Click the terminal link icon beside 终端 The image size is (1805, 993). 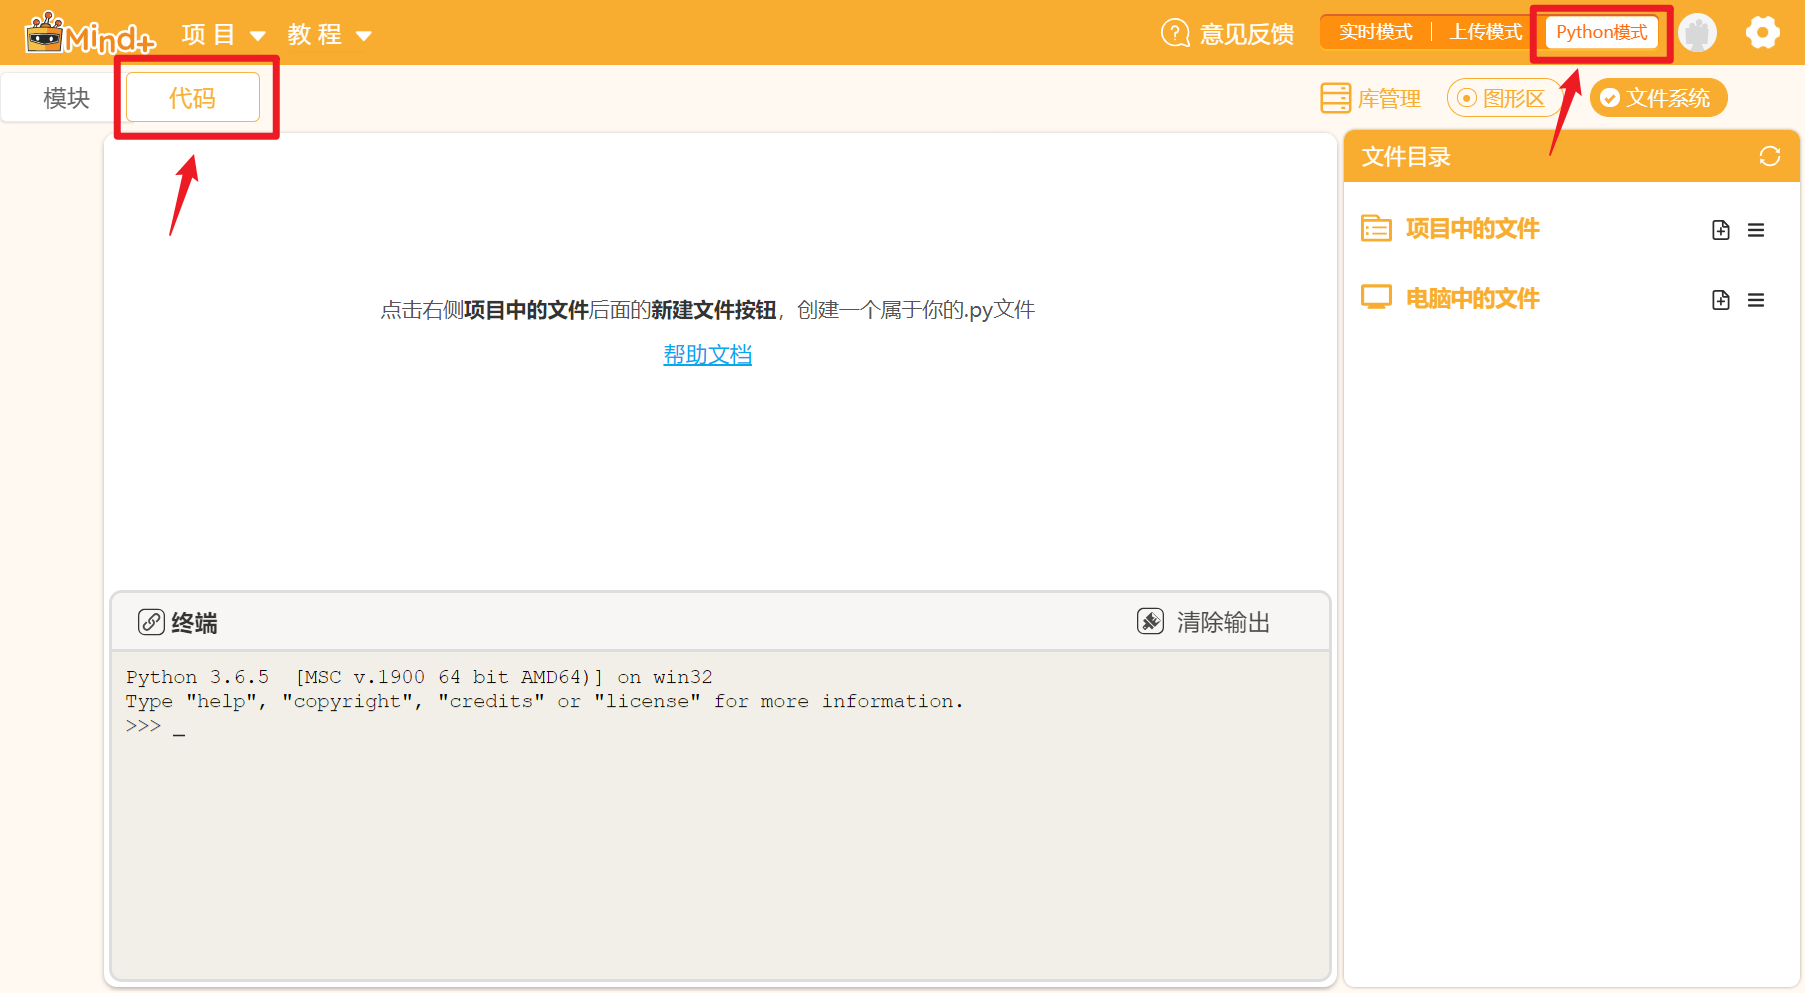pyautogui.click(x=151, y=622)
